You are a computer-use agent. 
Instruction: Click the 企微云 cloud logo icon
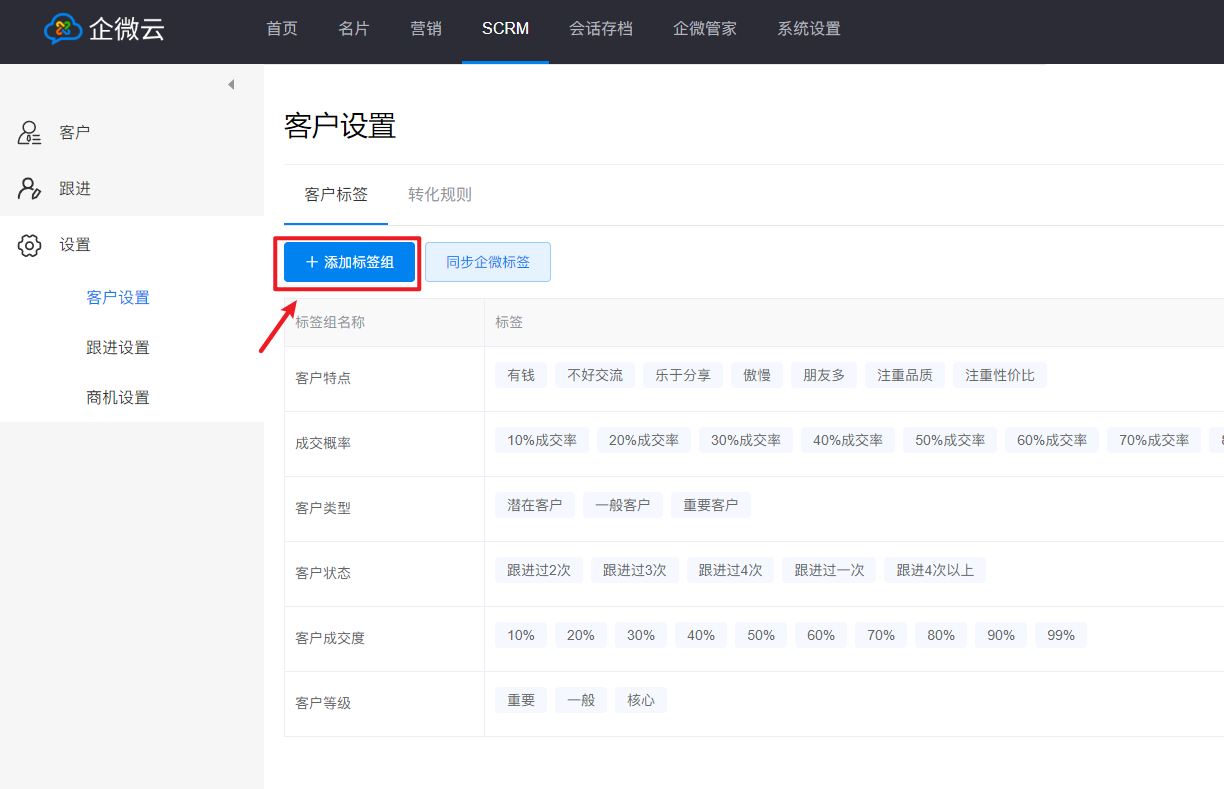[63, 29]
